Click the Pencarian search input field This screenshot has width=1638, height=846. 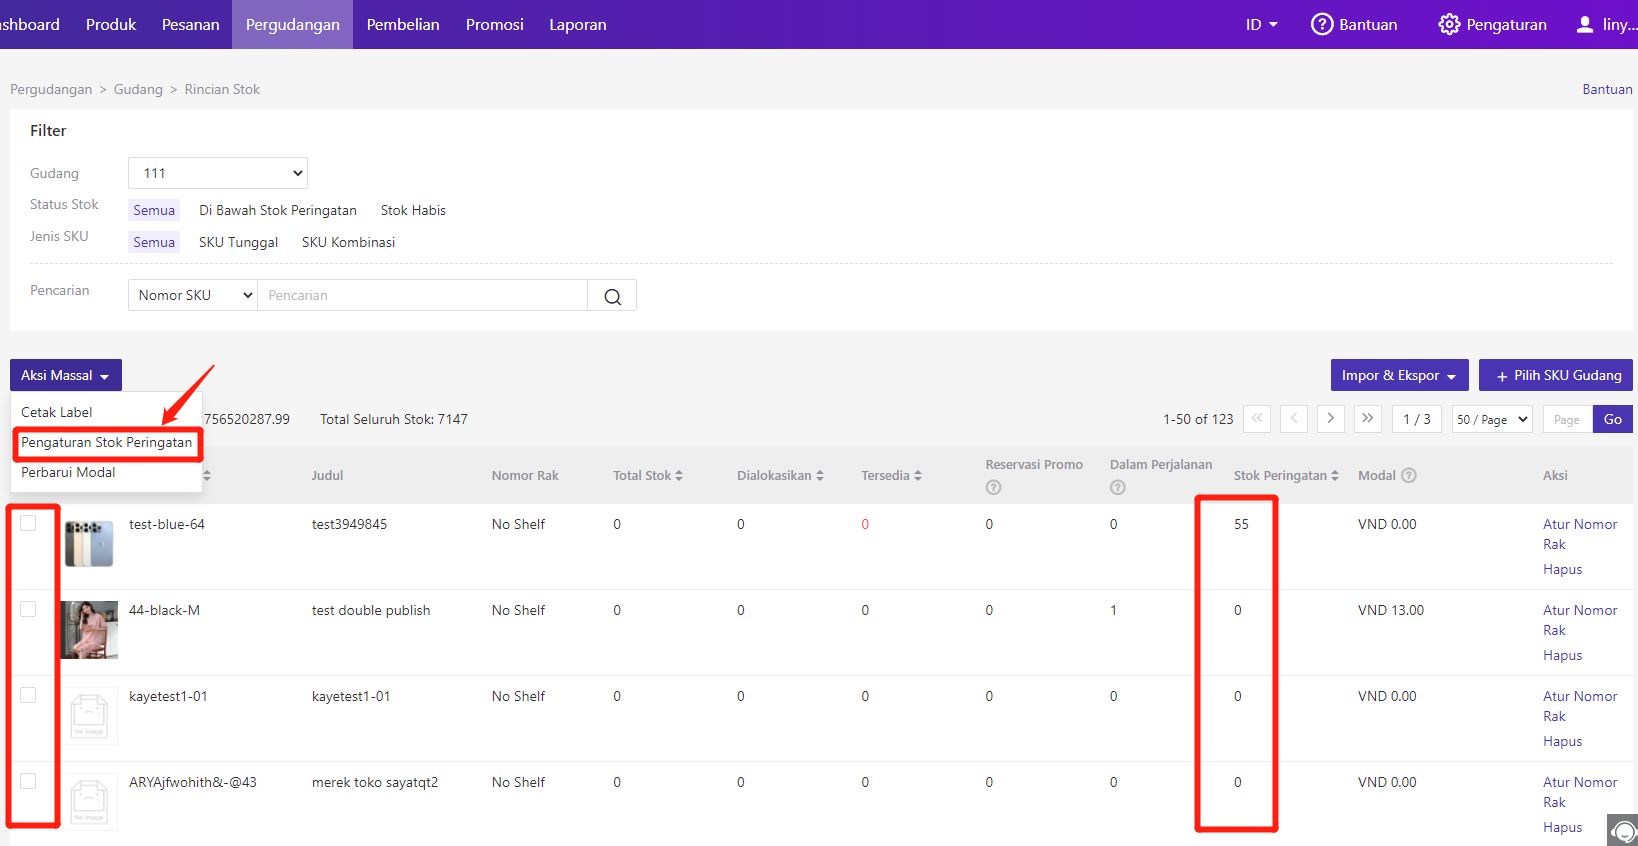(422, 295)
